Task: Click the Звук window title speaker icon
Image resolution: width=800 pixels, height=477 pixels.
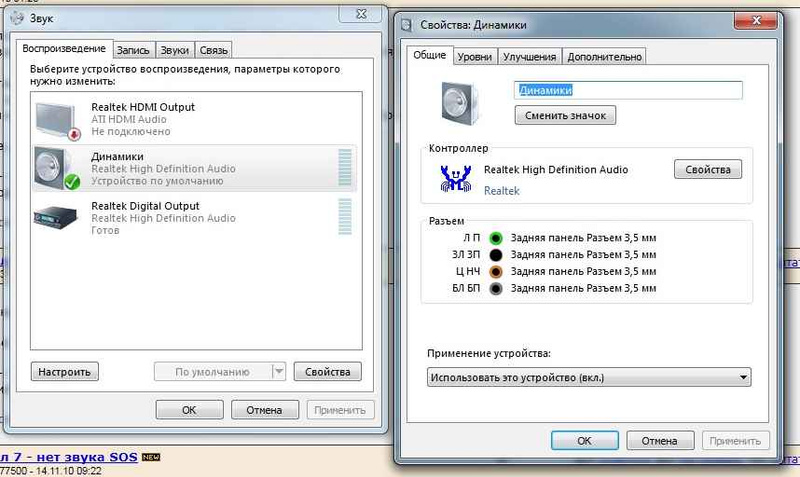Action: coord(17,18)
